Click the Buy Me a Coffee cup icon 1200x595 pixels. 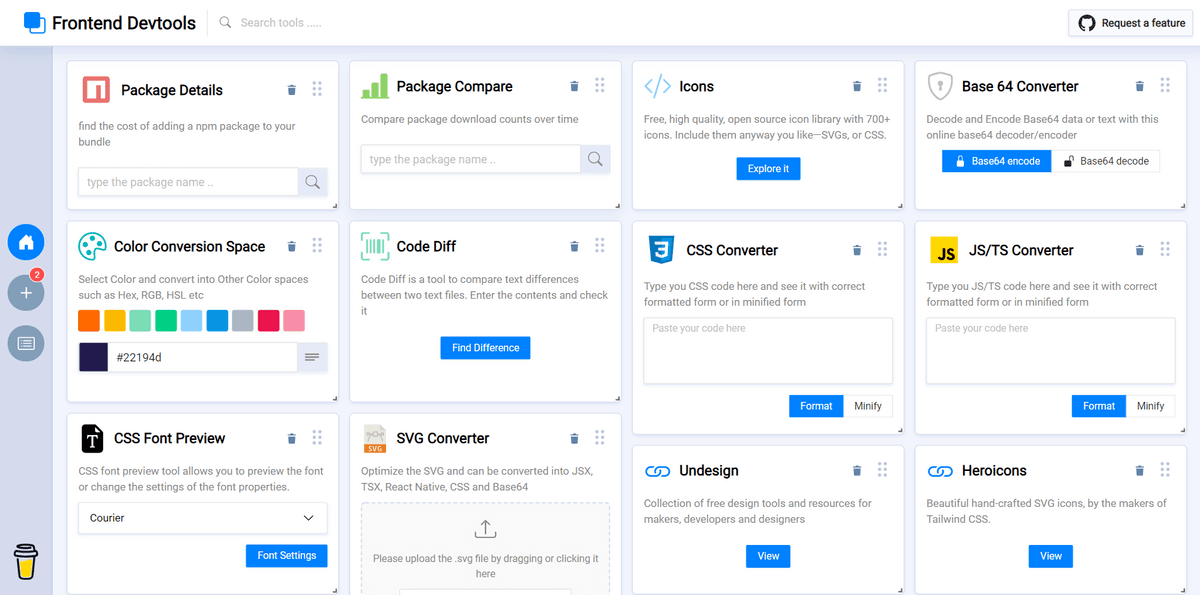point(26,561)
